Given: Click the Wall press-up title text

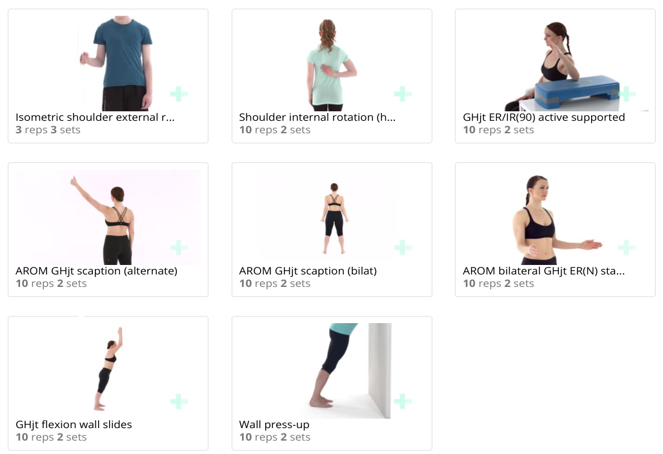Looking at the screenshot, I should click(274, 425).
